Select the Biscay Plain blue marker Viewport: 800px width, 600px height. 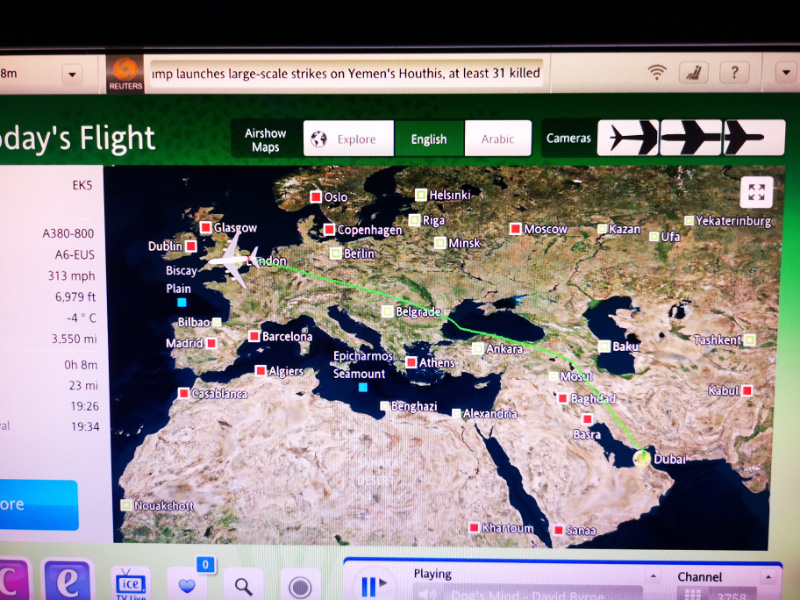[182, 303]
